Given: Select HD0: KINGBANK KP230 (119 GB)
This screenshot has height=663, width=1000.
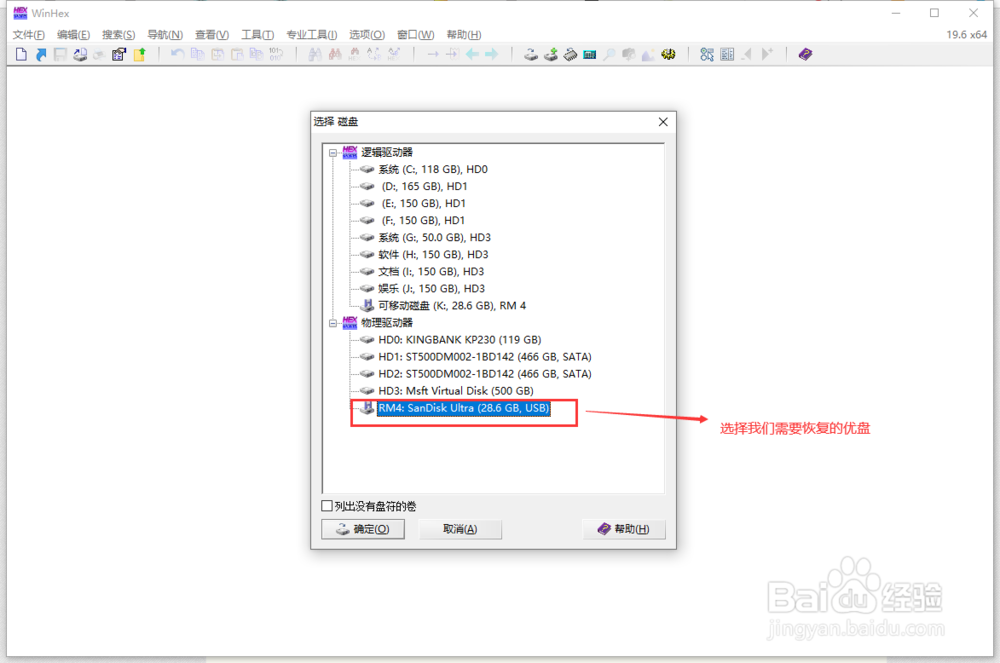Looking at the screenshot, I should point(460,340).
